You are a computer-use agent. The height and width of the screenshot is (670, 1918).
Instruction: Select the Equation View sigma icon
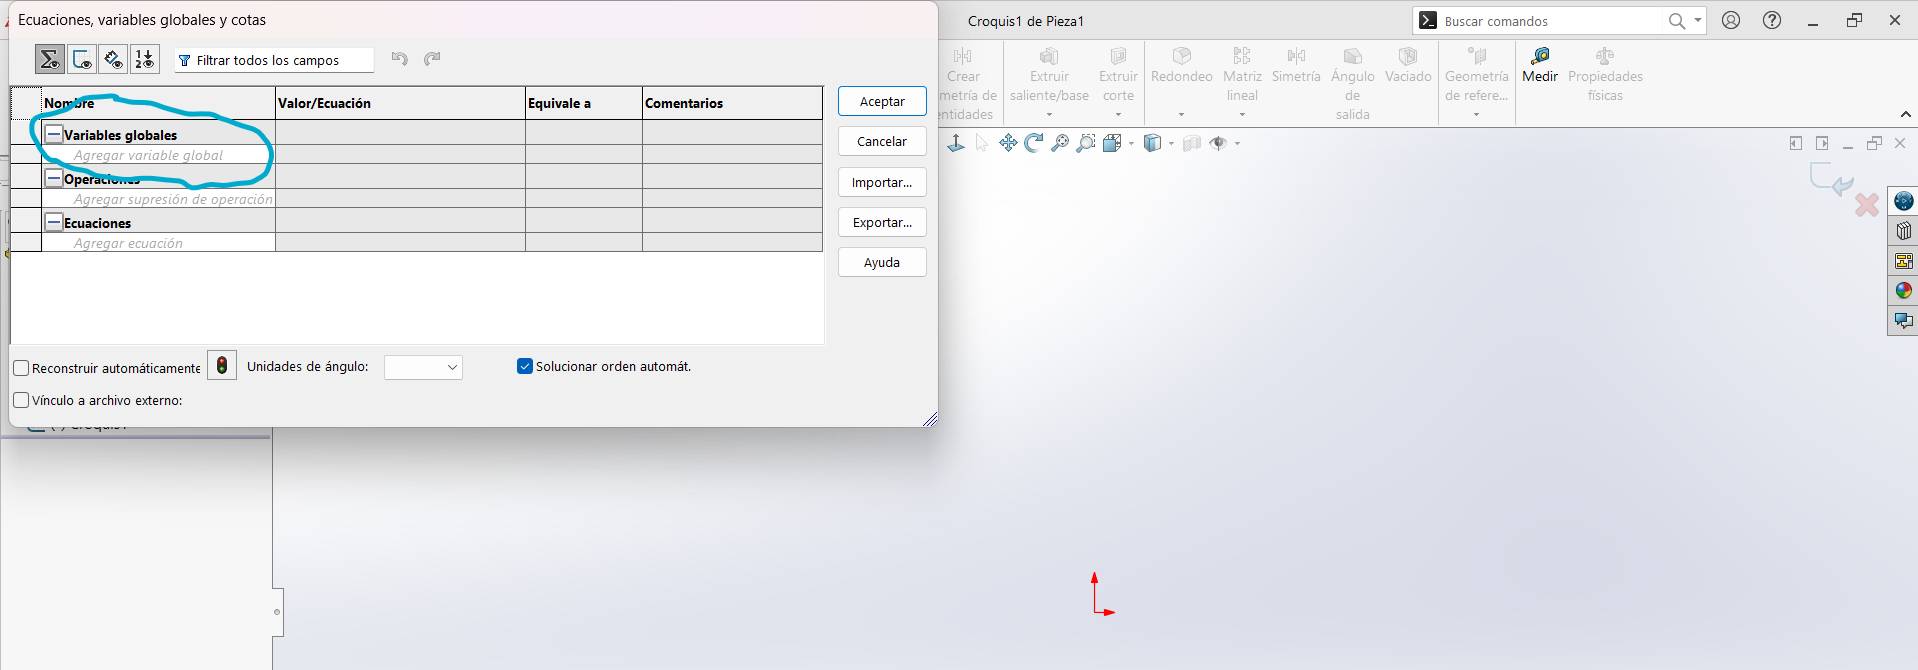(50, 60)
